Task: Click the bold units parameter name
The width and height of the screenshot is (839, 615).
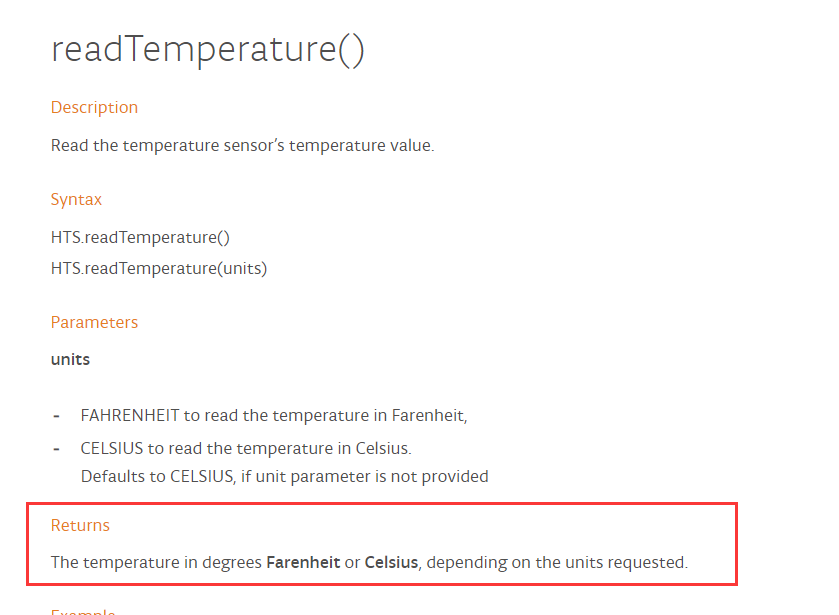Action: [x=70, y=359]
